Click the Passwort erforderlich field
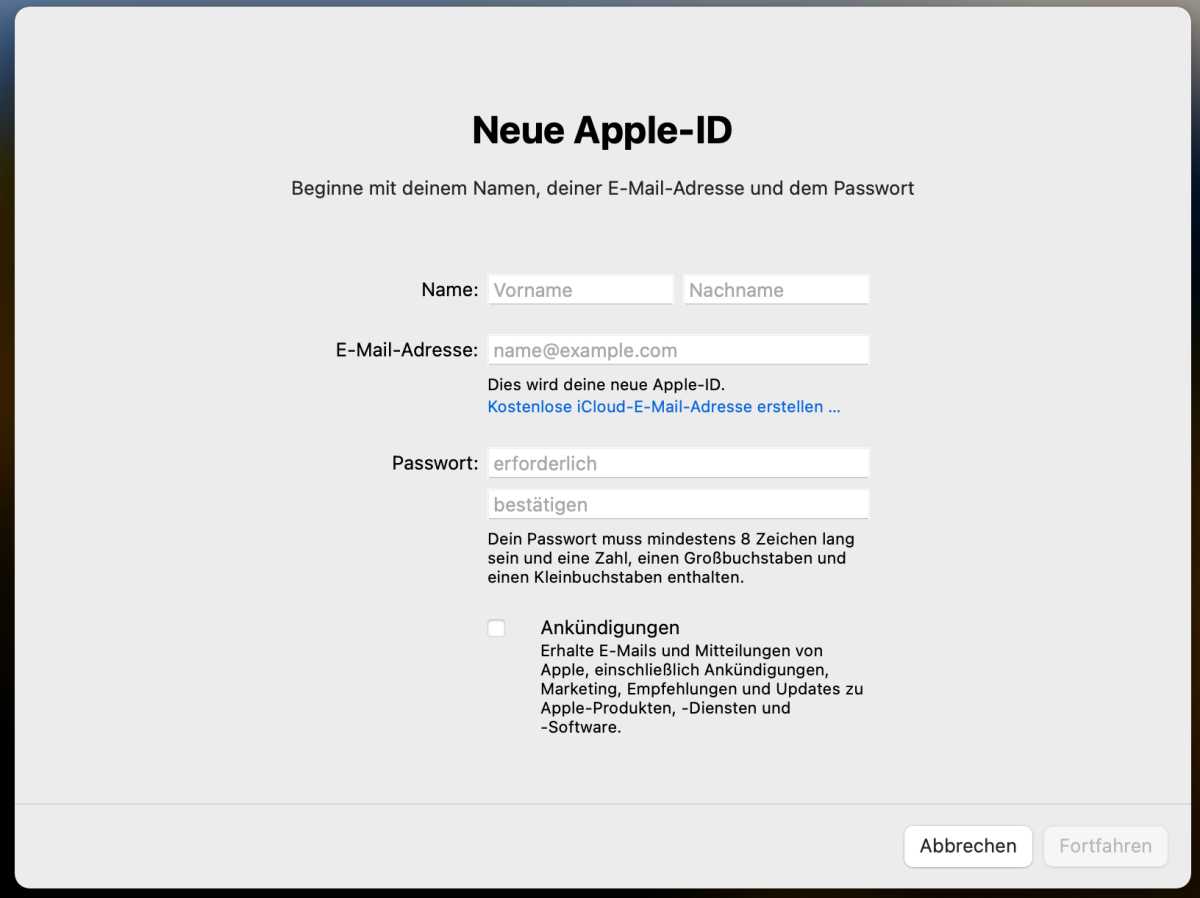The image size is (1200, 898). pos(678,463)
